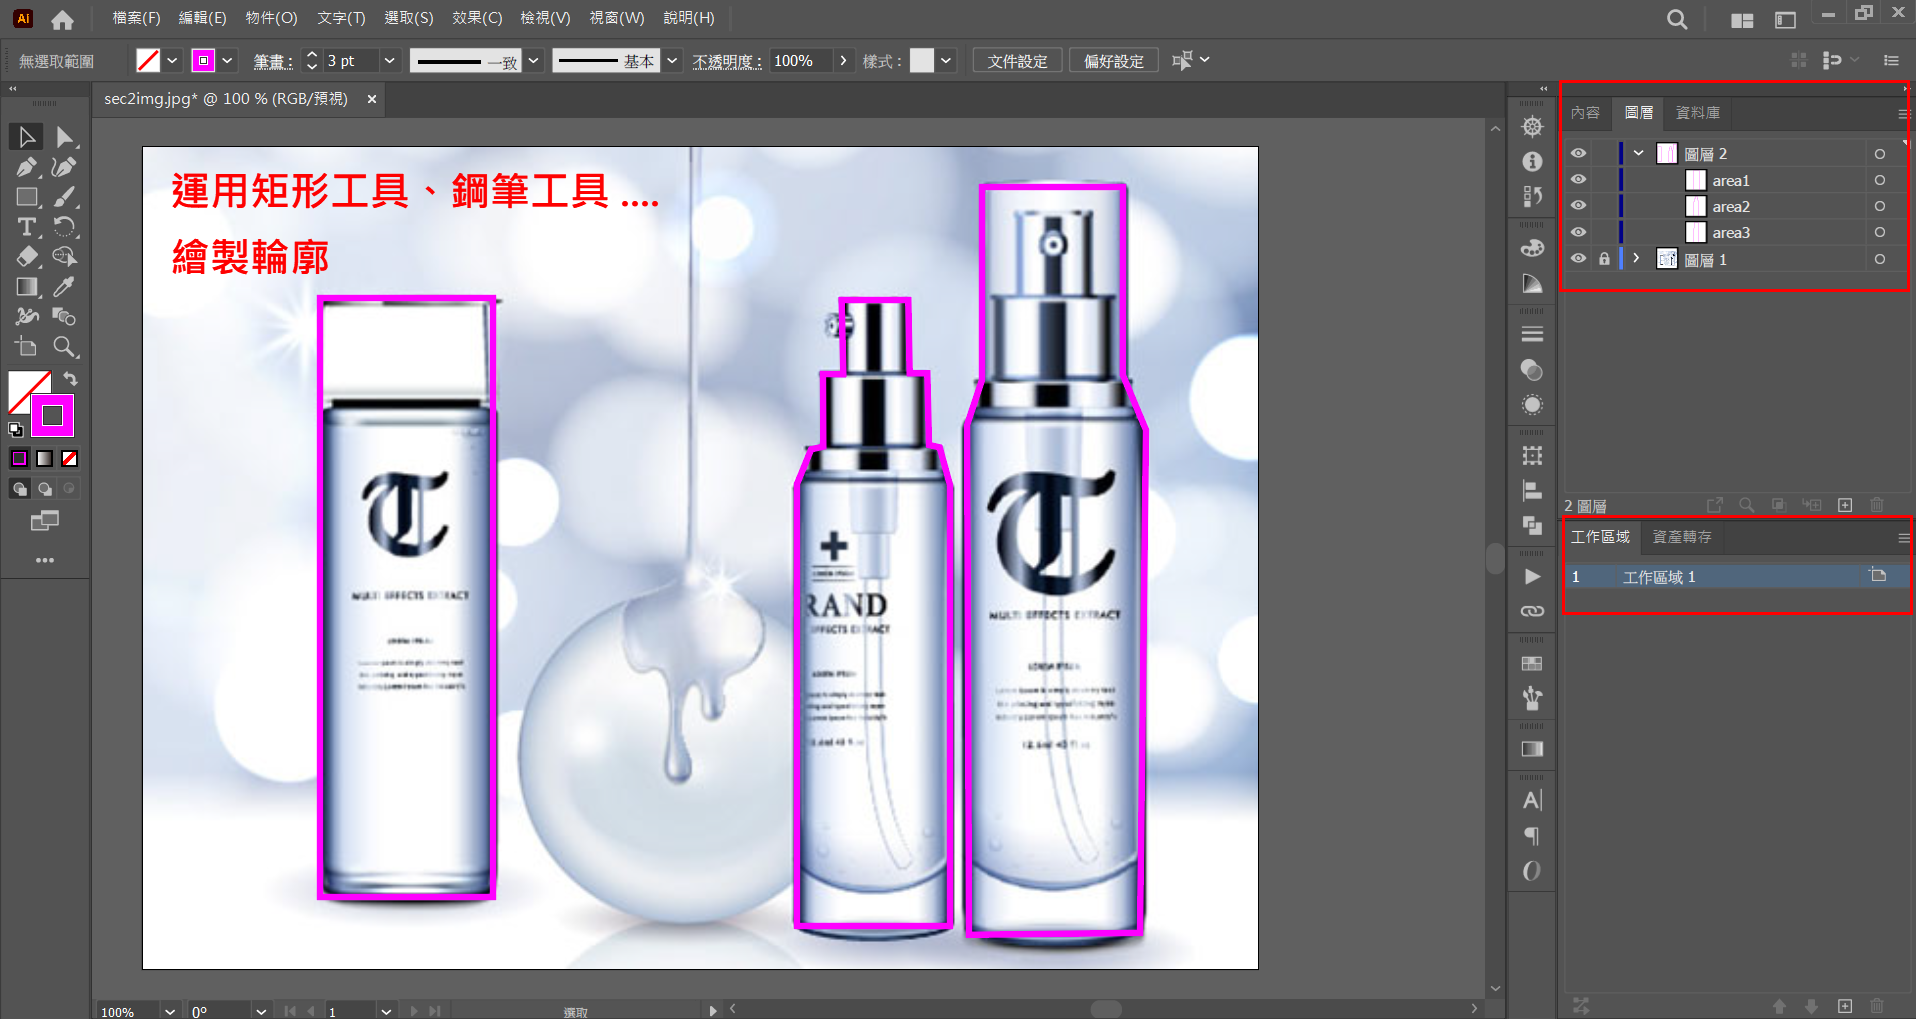1916x1019 pixels.
Task: Open the 效果(C) menu
Action: click(x=476, y=18)
